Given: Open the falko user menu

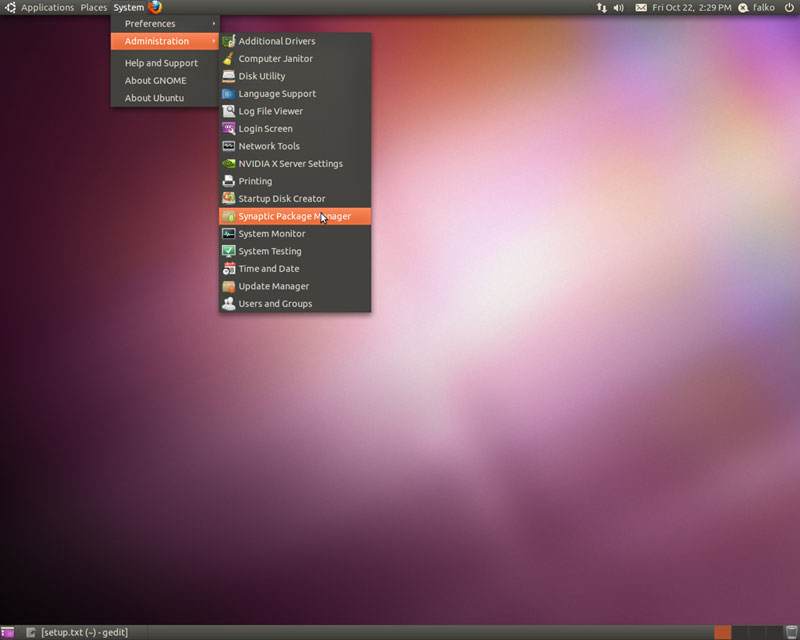Looking at the screenshot, I should coord(757,8).
